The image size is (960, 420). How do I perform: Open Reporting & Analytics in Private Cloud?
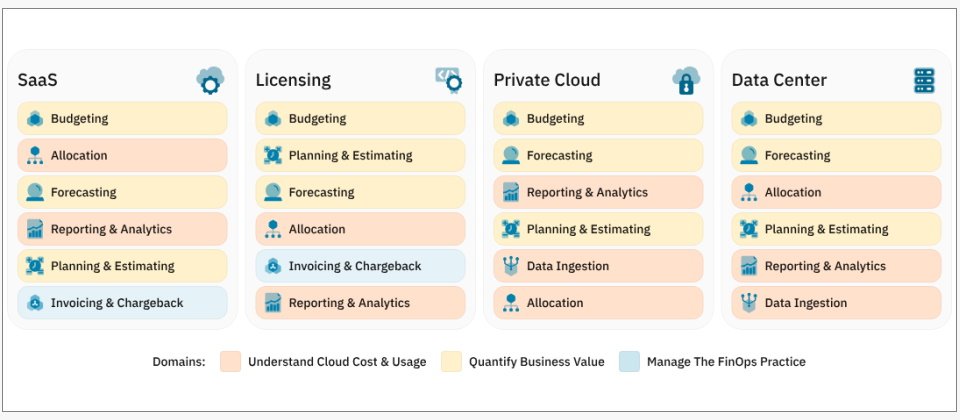coord(598,192)
